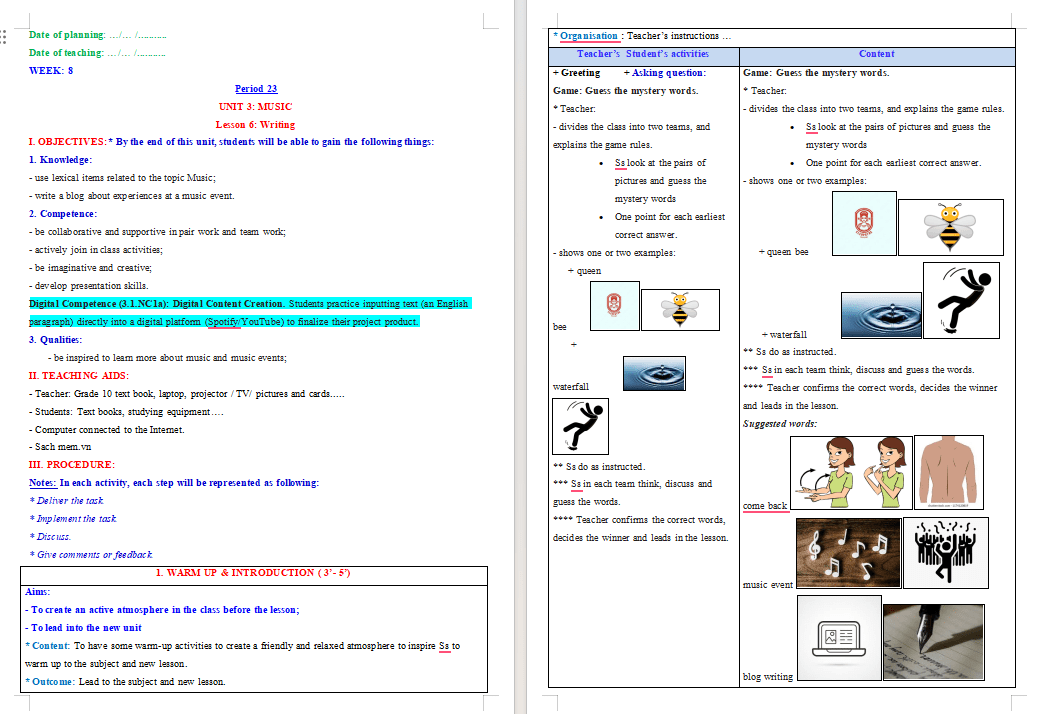Click the 'Aims:' label in the table
Viewport: 1038px width, 714px height.
coord(37,592)
